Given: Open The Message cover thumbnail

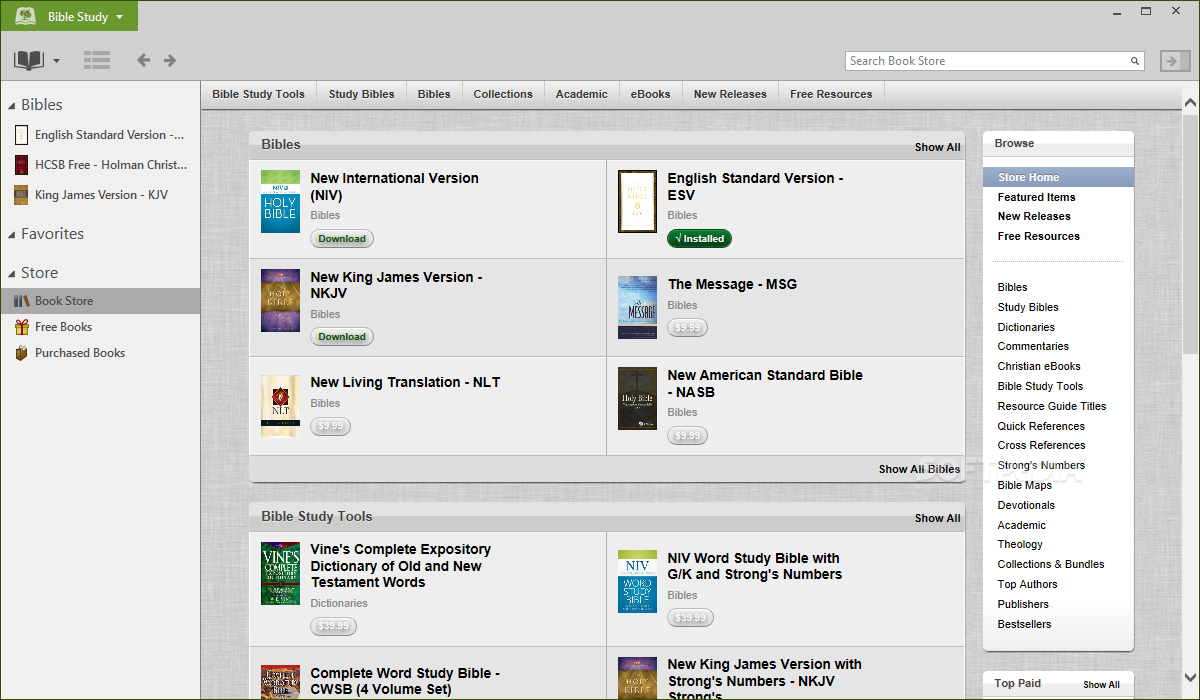Looking at the screenshot, I should [637, 307].
